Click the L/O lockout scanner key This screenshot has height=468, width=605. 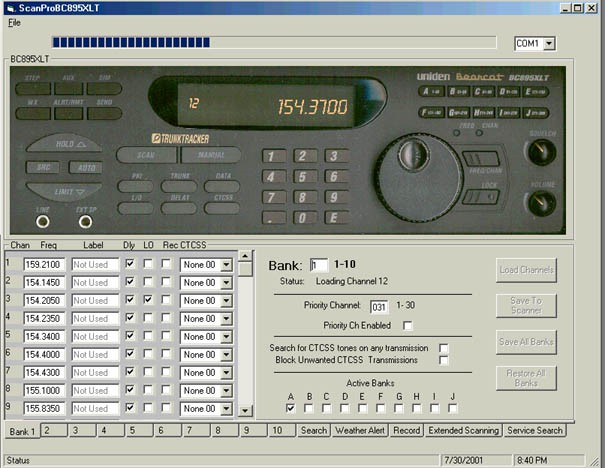pos(135,208)
